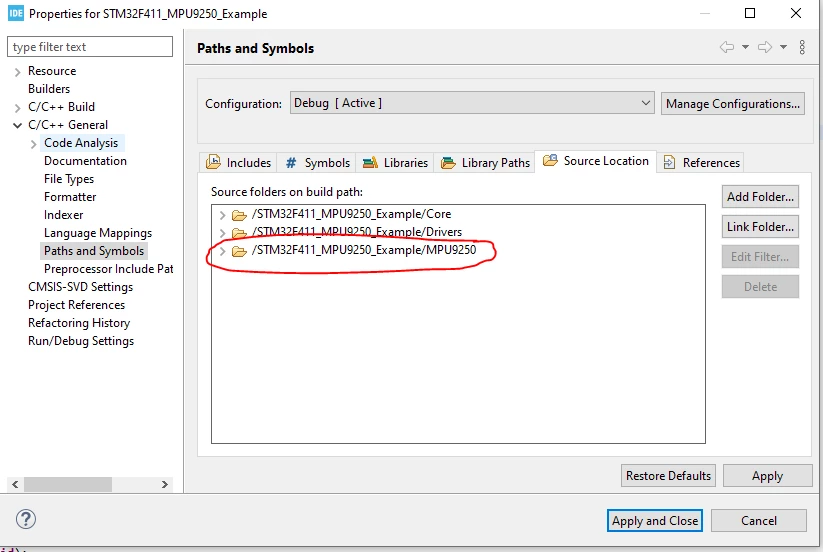
Task: Click the help question mark icon
Action: coord(26,519)
